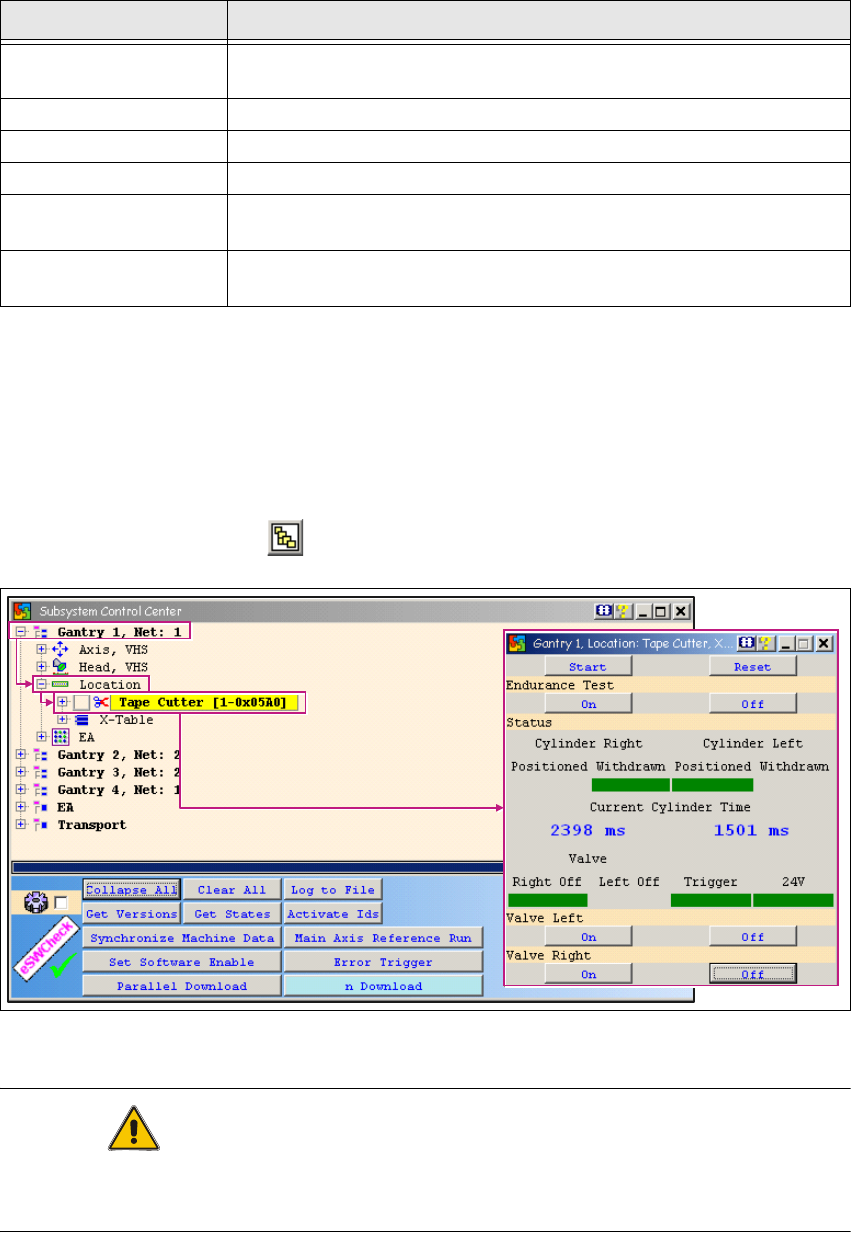The width and height of the screenshot is (851, 1233).
Task: Tick the checkbox beside Tape Cutter
Action: coord(82,703)
